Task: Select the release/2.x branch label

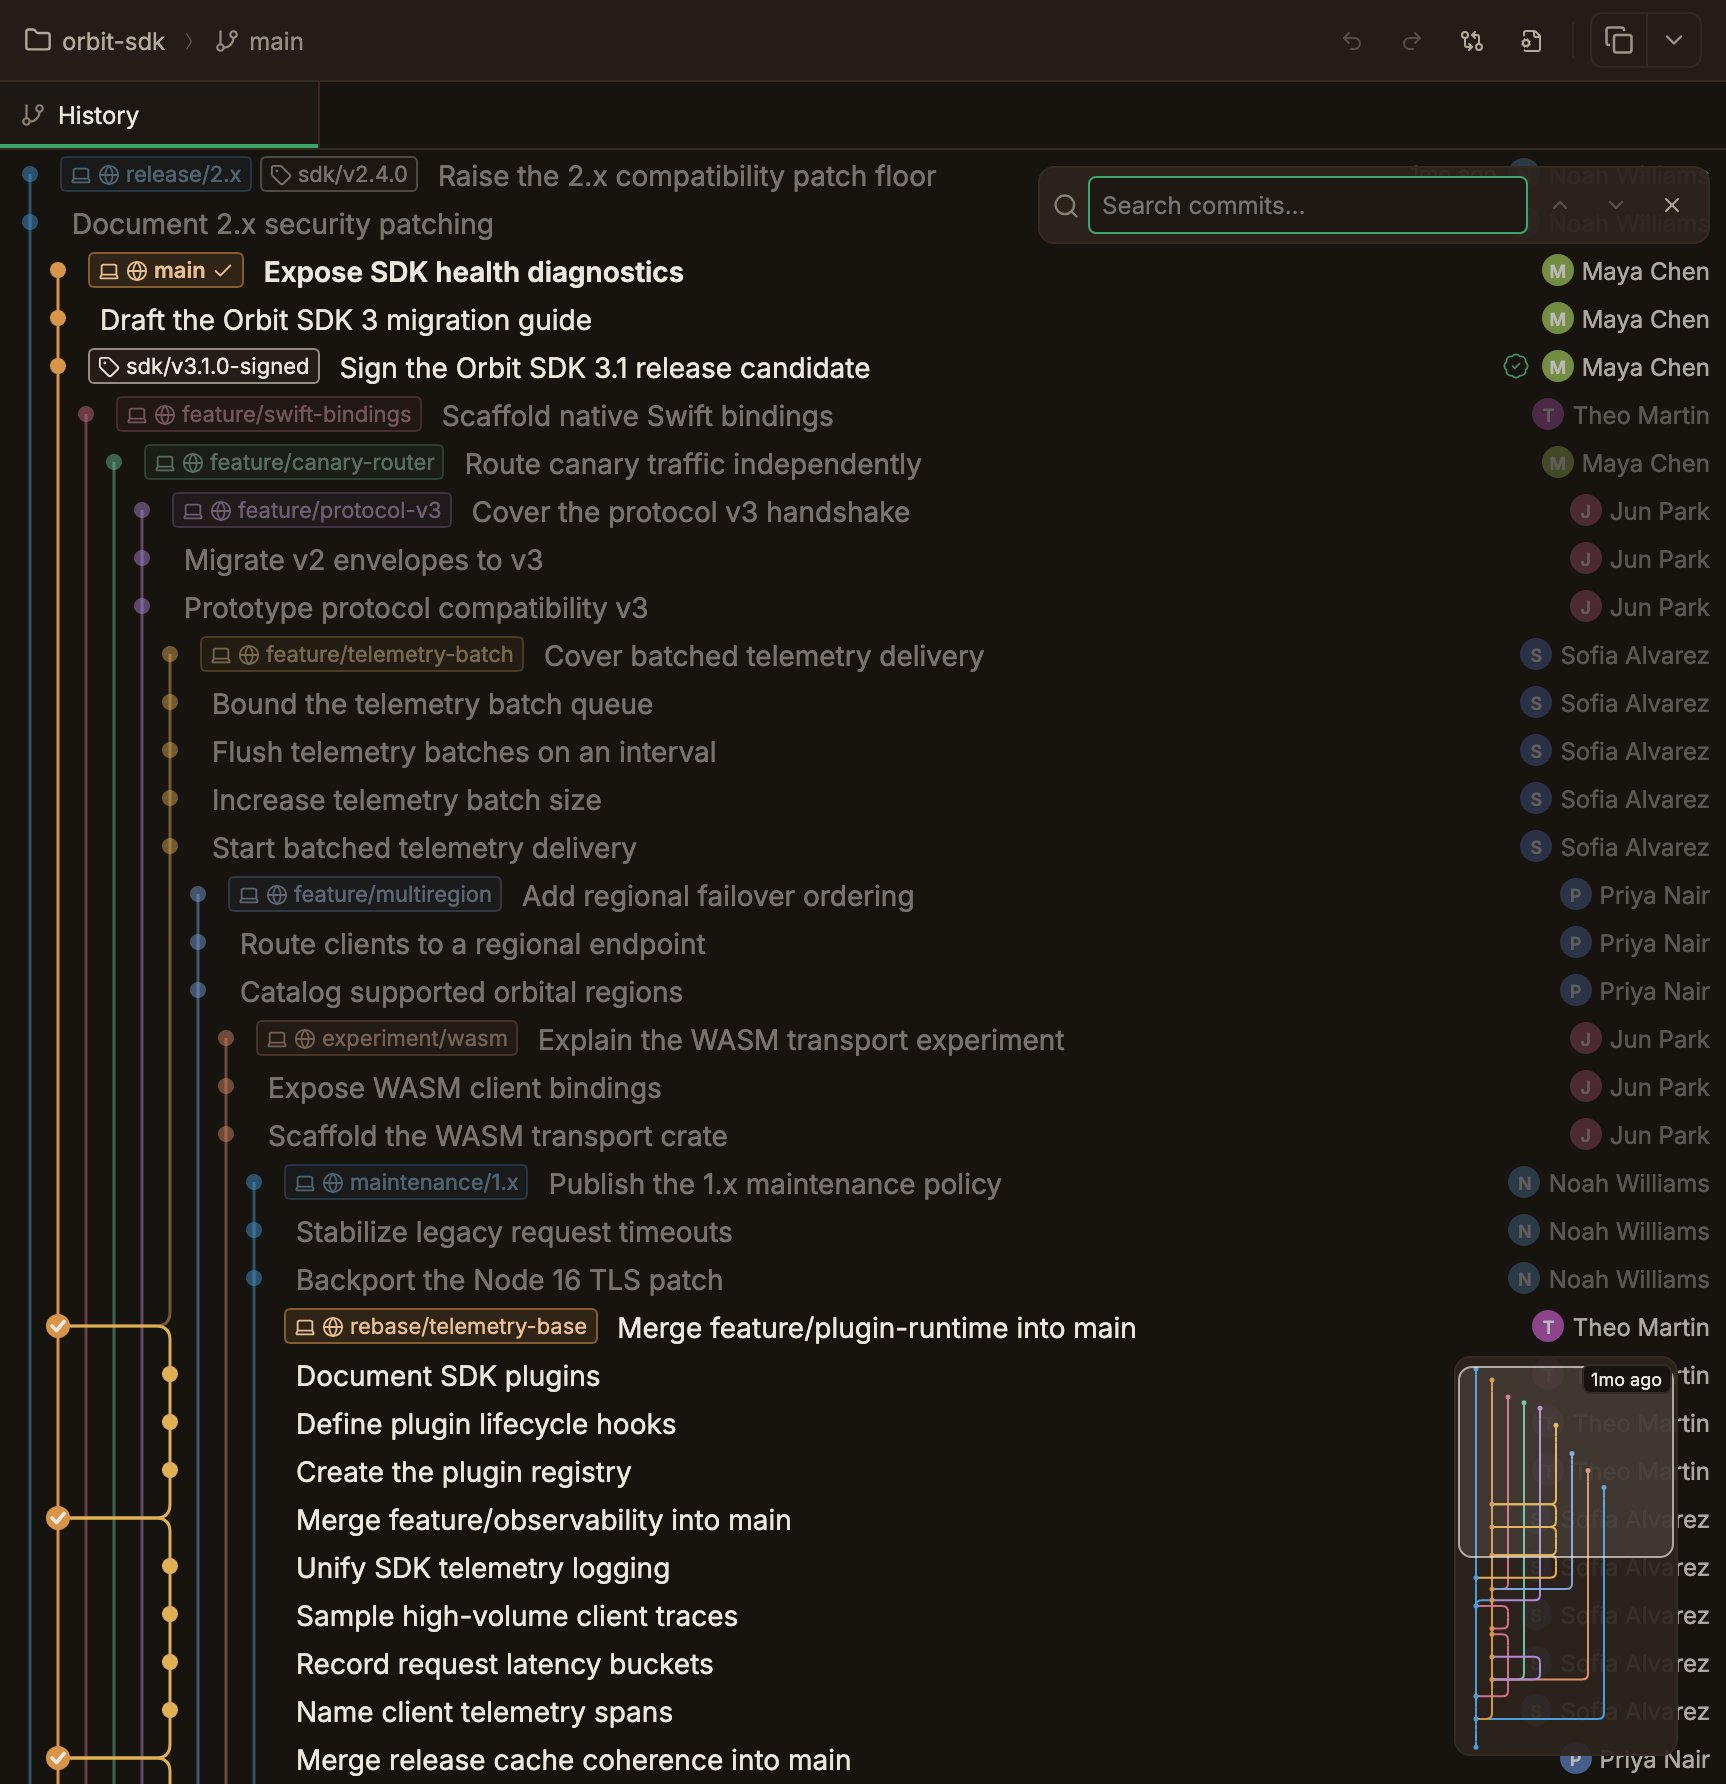Action: pyautogui.click(x=156, y=174)
